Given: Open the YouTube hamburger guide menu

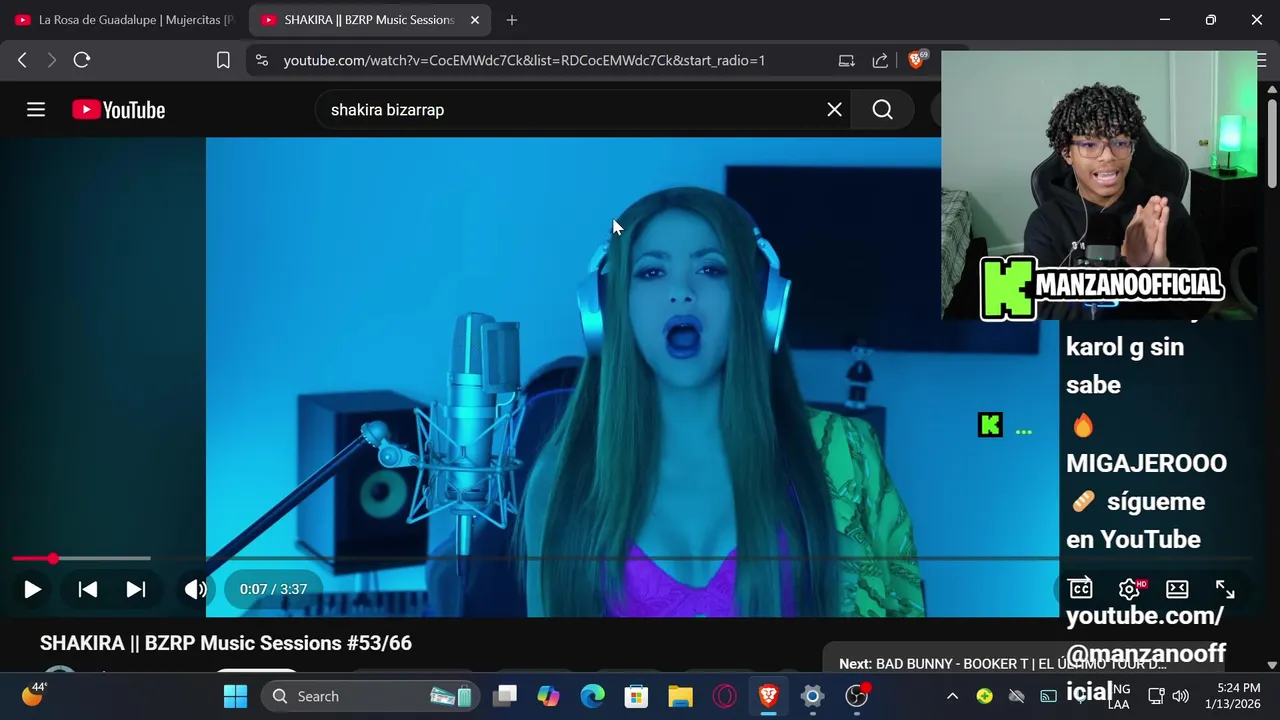Looking at the screenshot, I should point(36,110).
